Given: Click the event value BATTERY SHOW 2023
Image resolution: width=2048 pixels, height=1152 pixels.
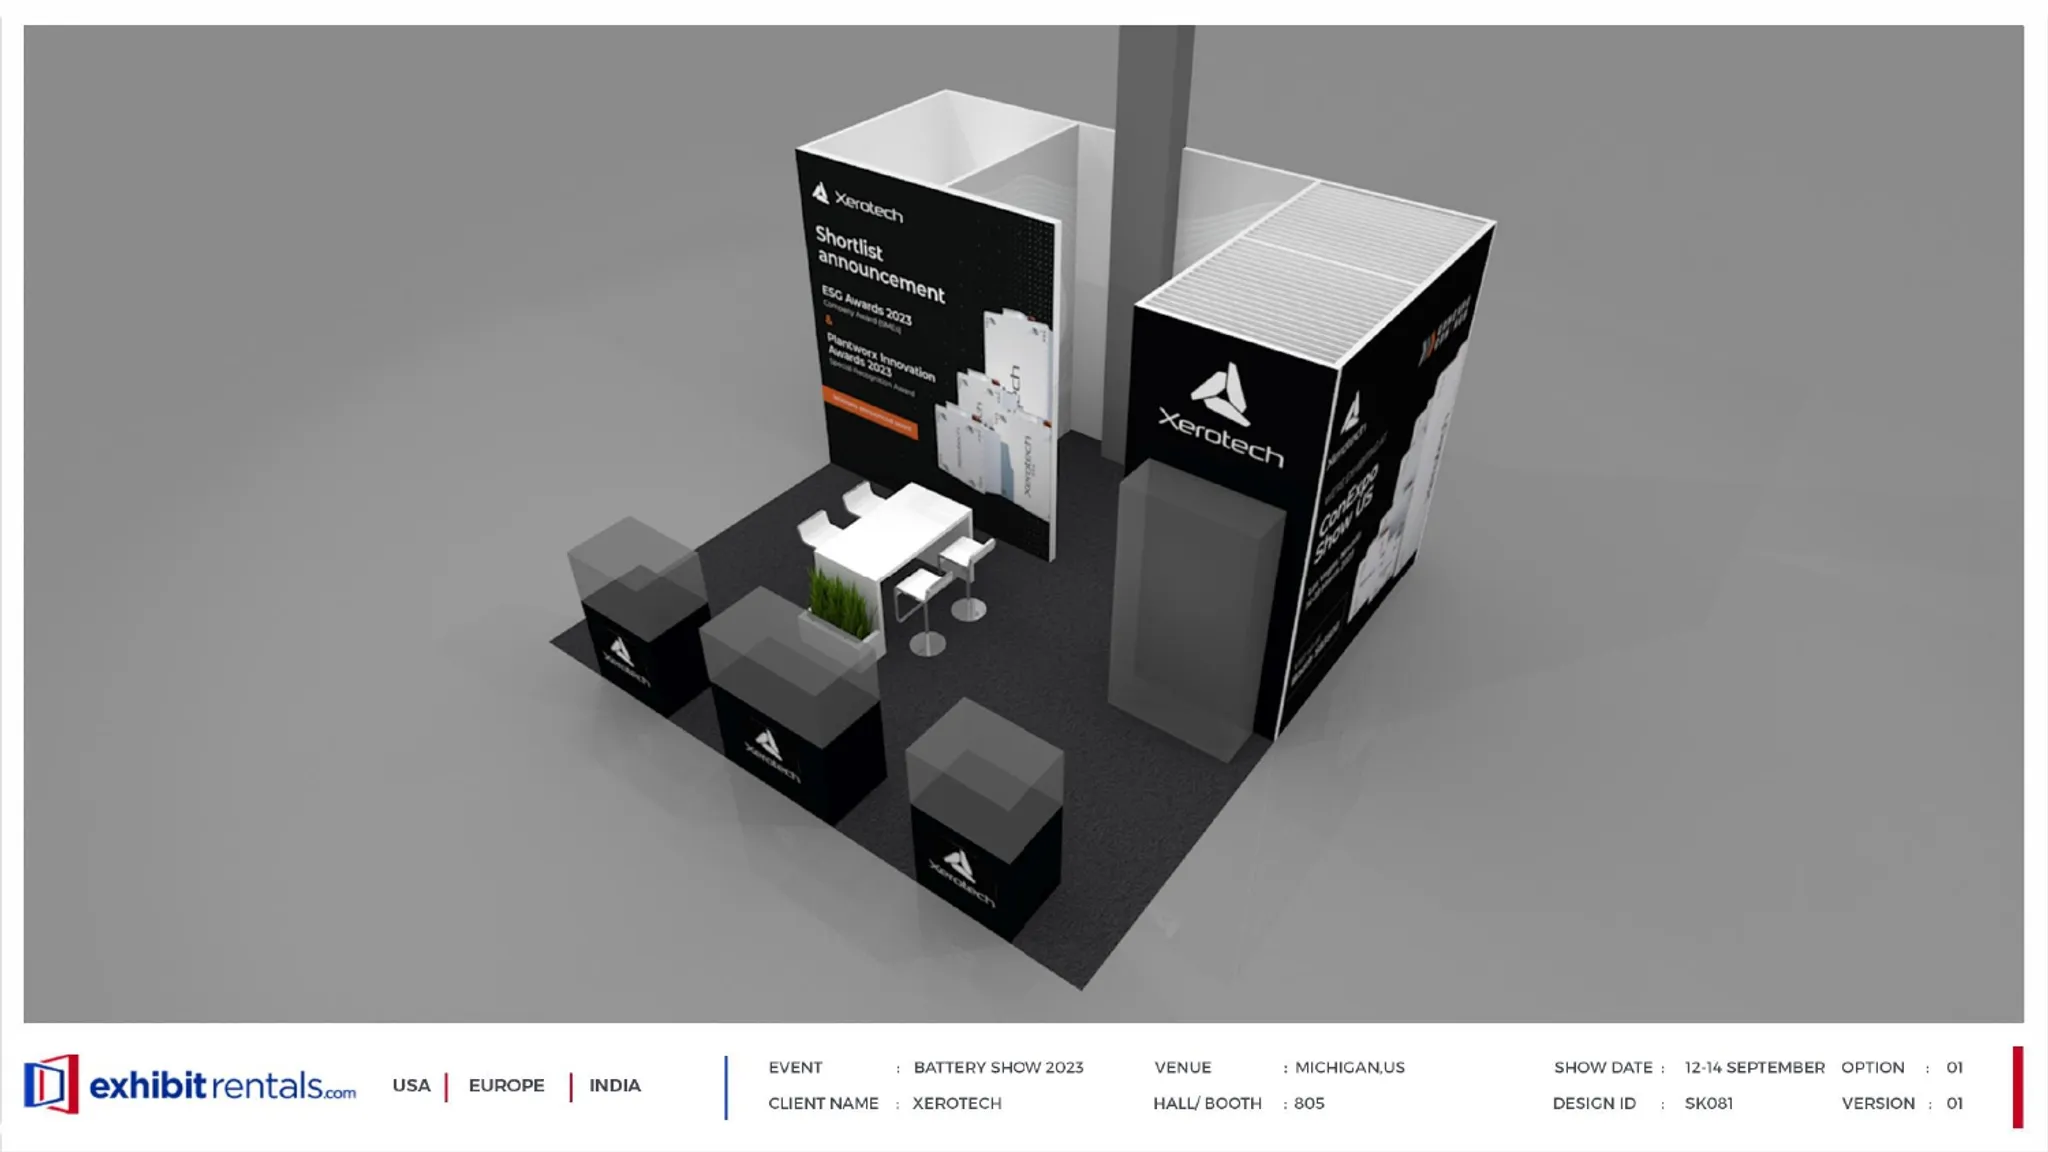Looking at the screenshot, I should (x=998, y=1068).
